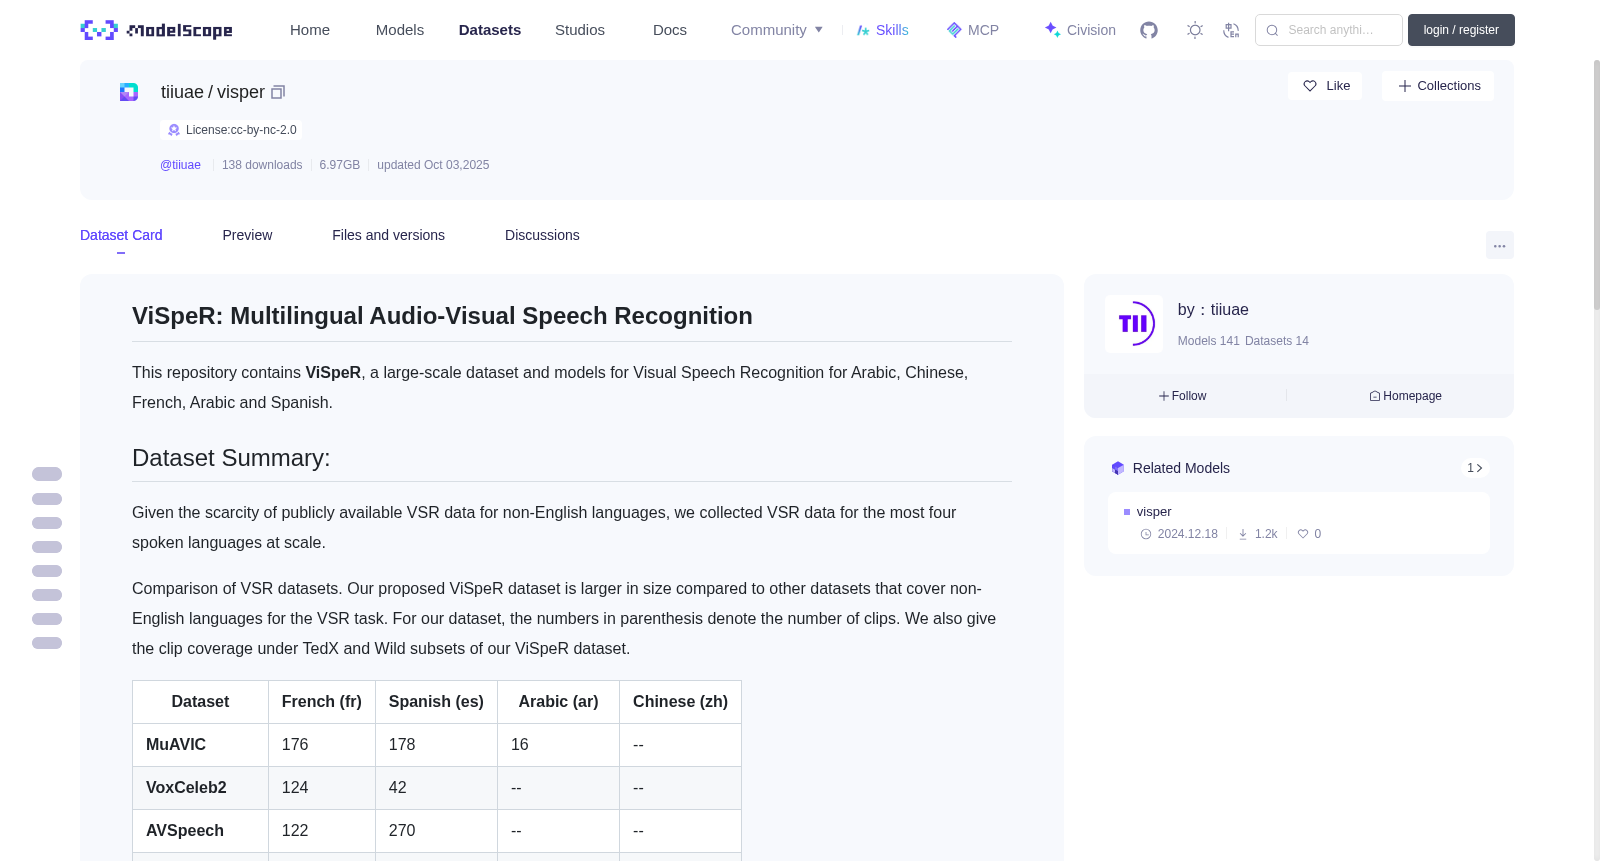Viewport: 1600px width, 861px height.
Task: Toggle the light/dark theme sun icon
Action: (x=1195, y=30)
